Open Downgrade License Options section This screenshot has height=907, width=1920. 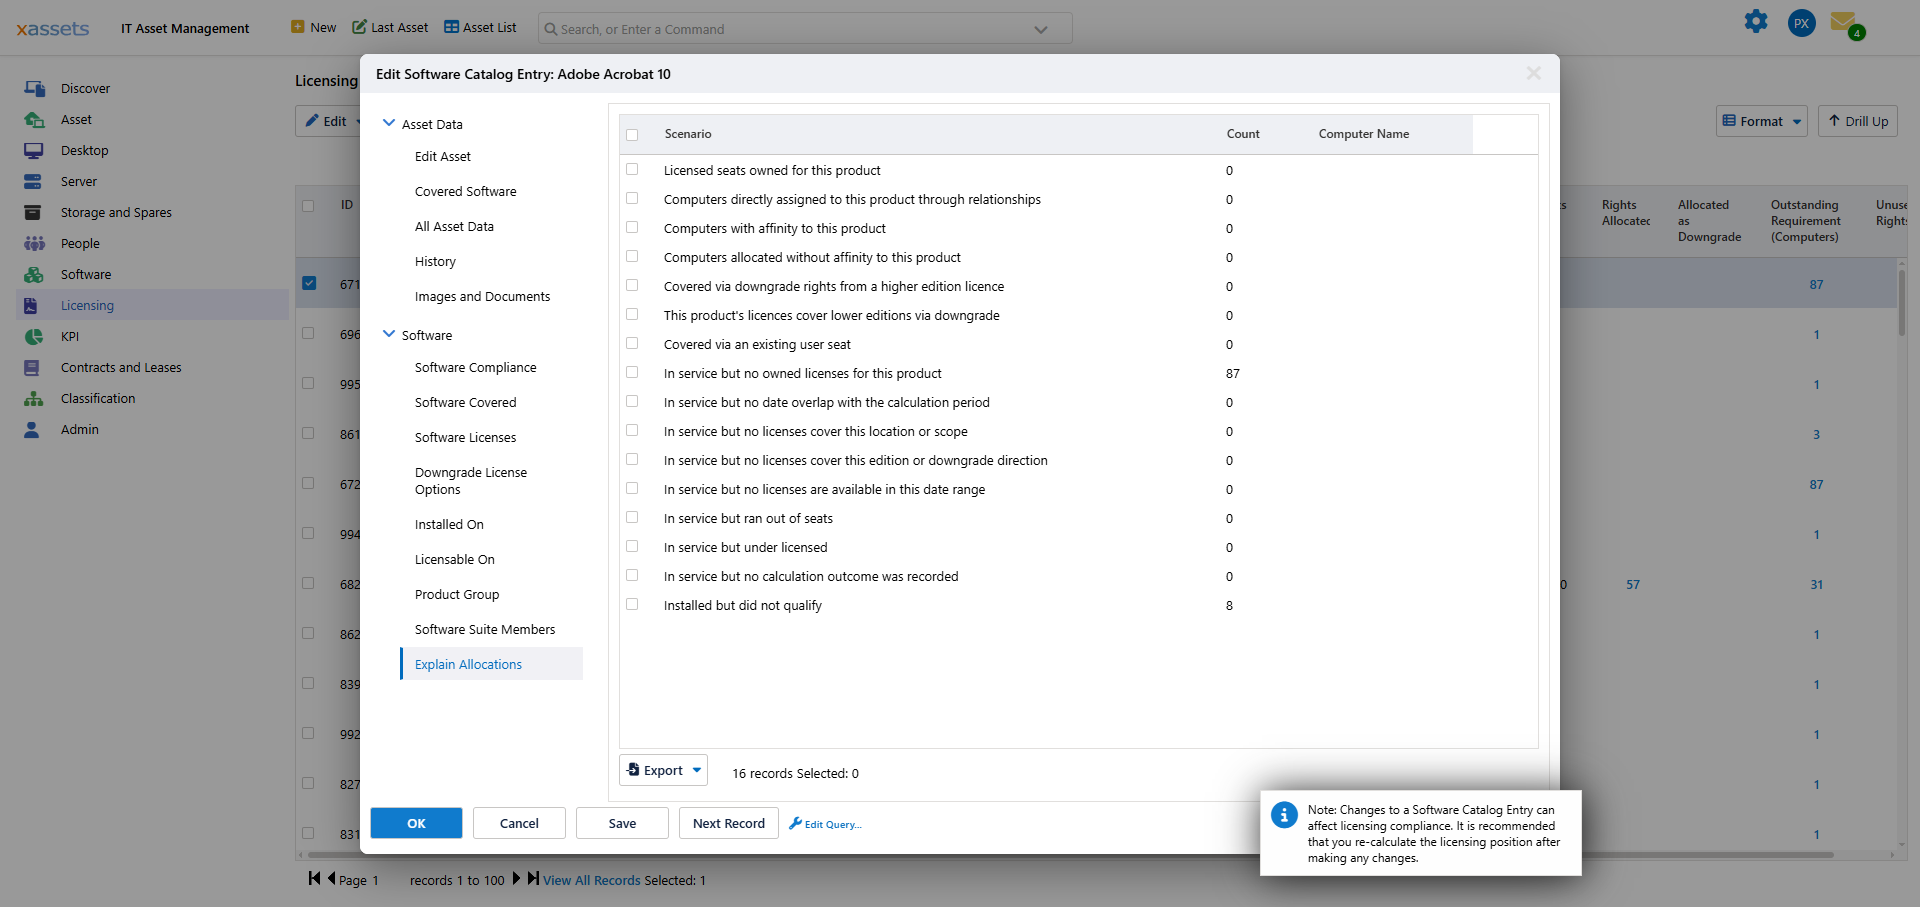pyautogui.click(x=471, y=481)
